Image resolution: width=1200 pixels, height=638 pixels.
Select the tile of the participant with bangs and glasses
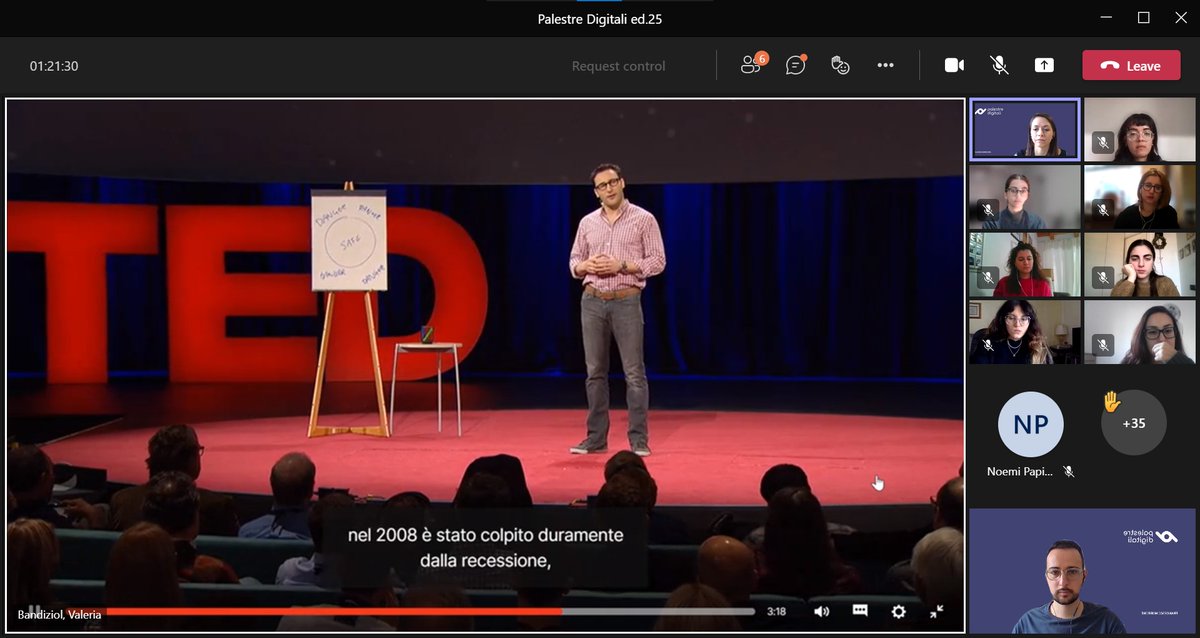(1139, 130)
